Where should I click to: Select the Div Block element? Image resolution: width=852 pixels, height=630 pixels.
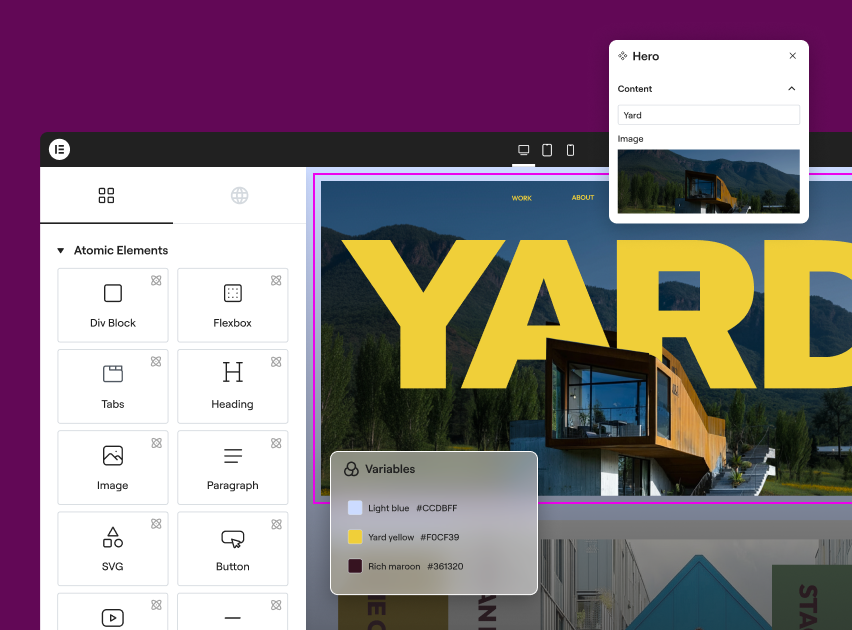tap(112, 305)
